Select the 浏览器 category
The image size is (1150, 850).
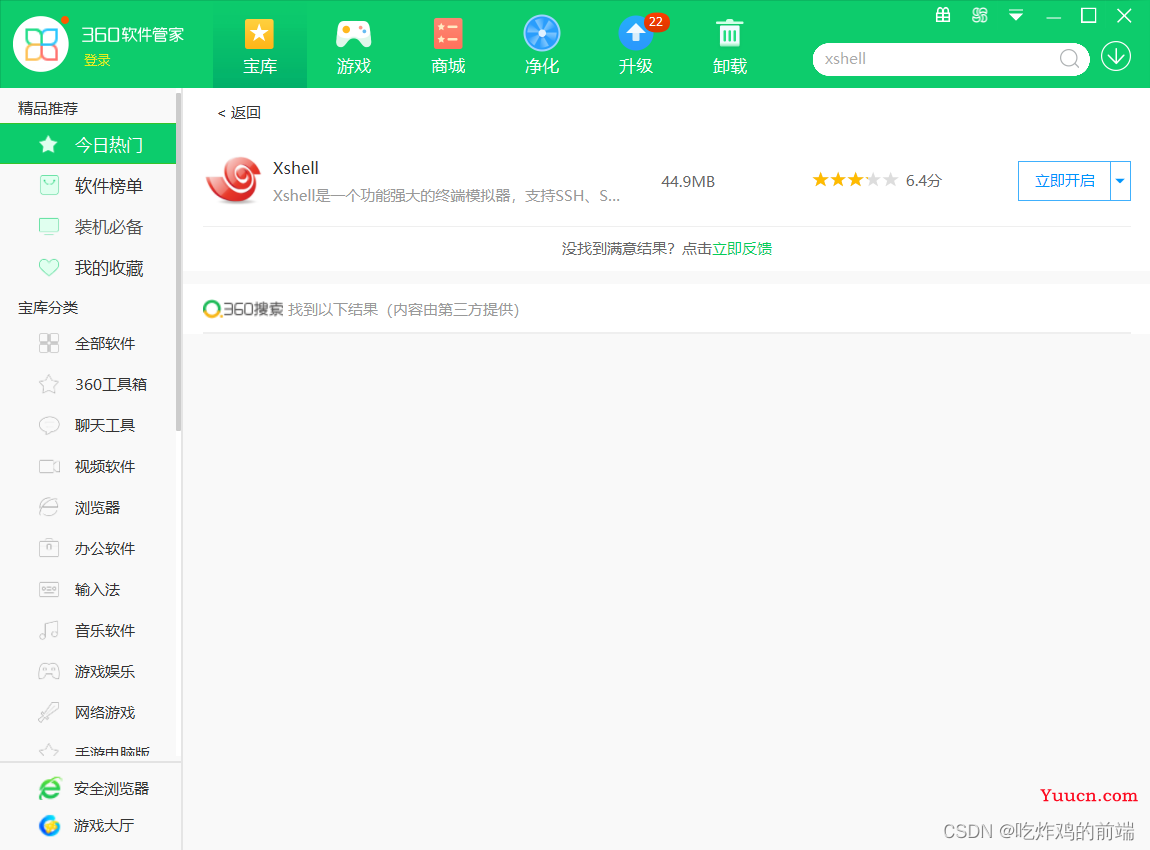pos(88,508)
